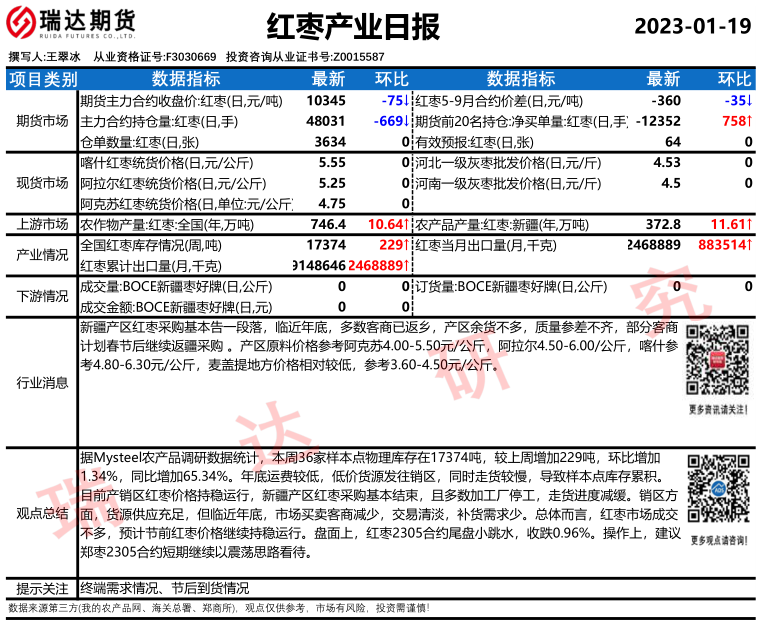Viewport: 760px width, 624px height.
Task: Click the 期货市场 row category
Action: pos(40,121)
